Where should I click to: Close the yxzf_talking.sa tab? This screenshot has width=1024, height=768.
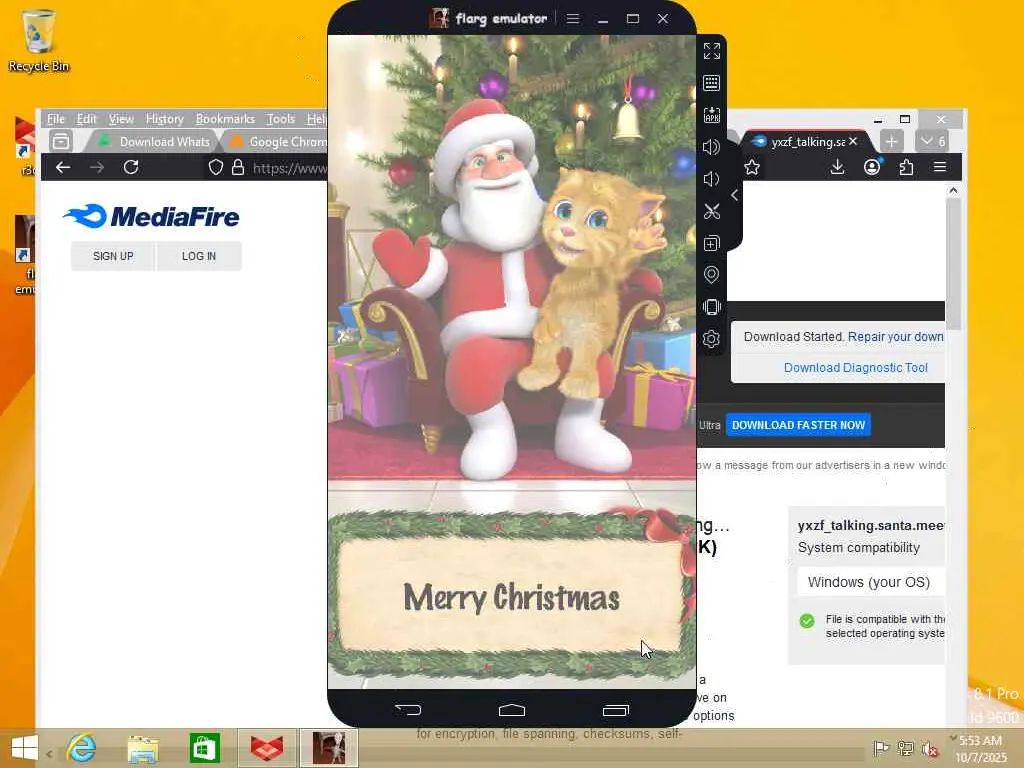tap(853, 141)
